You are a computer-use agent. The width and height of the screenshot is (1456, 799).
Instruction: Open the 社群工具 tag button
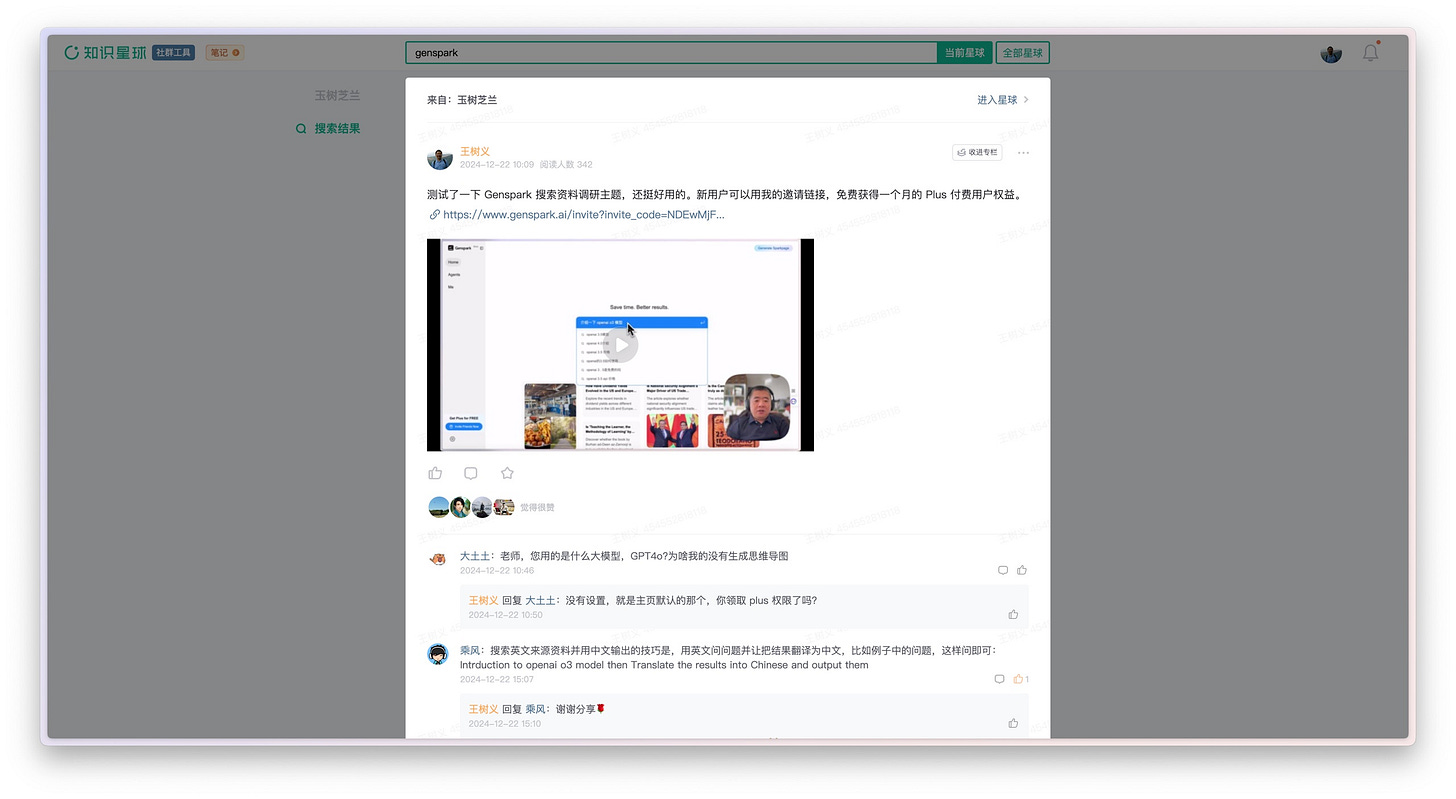173,52
